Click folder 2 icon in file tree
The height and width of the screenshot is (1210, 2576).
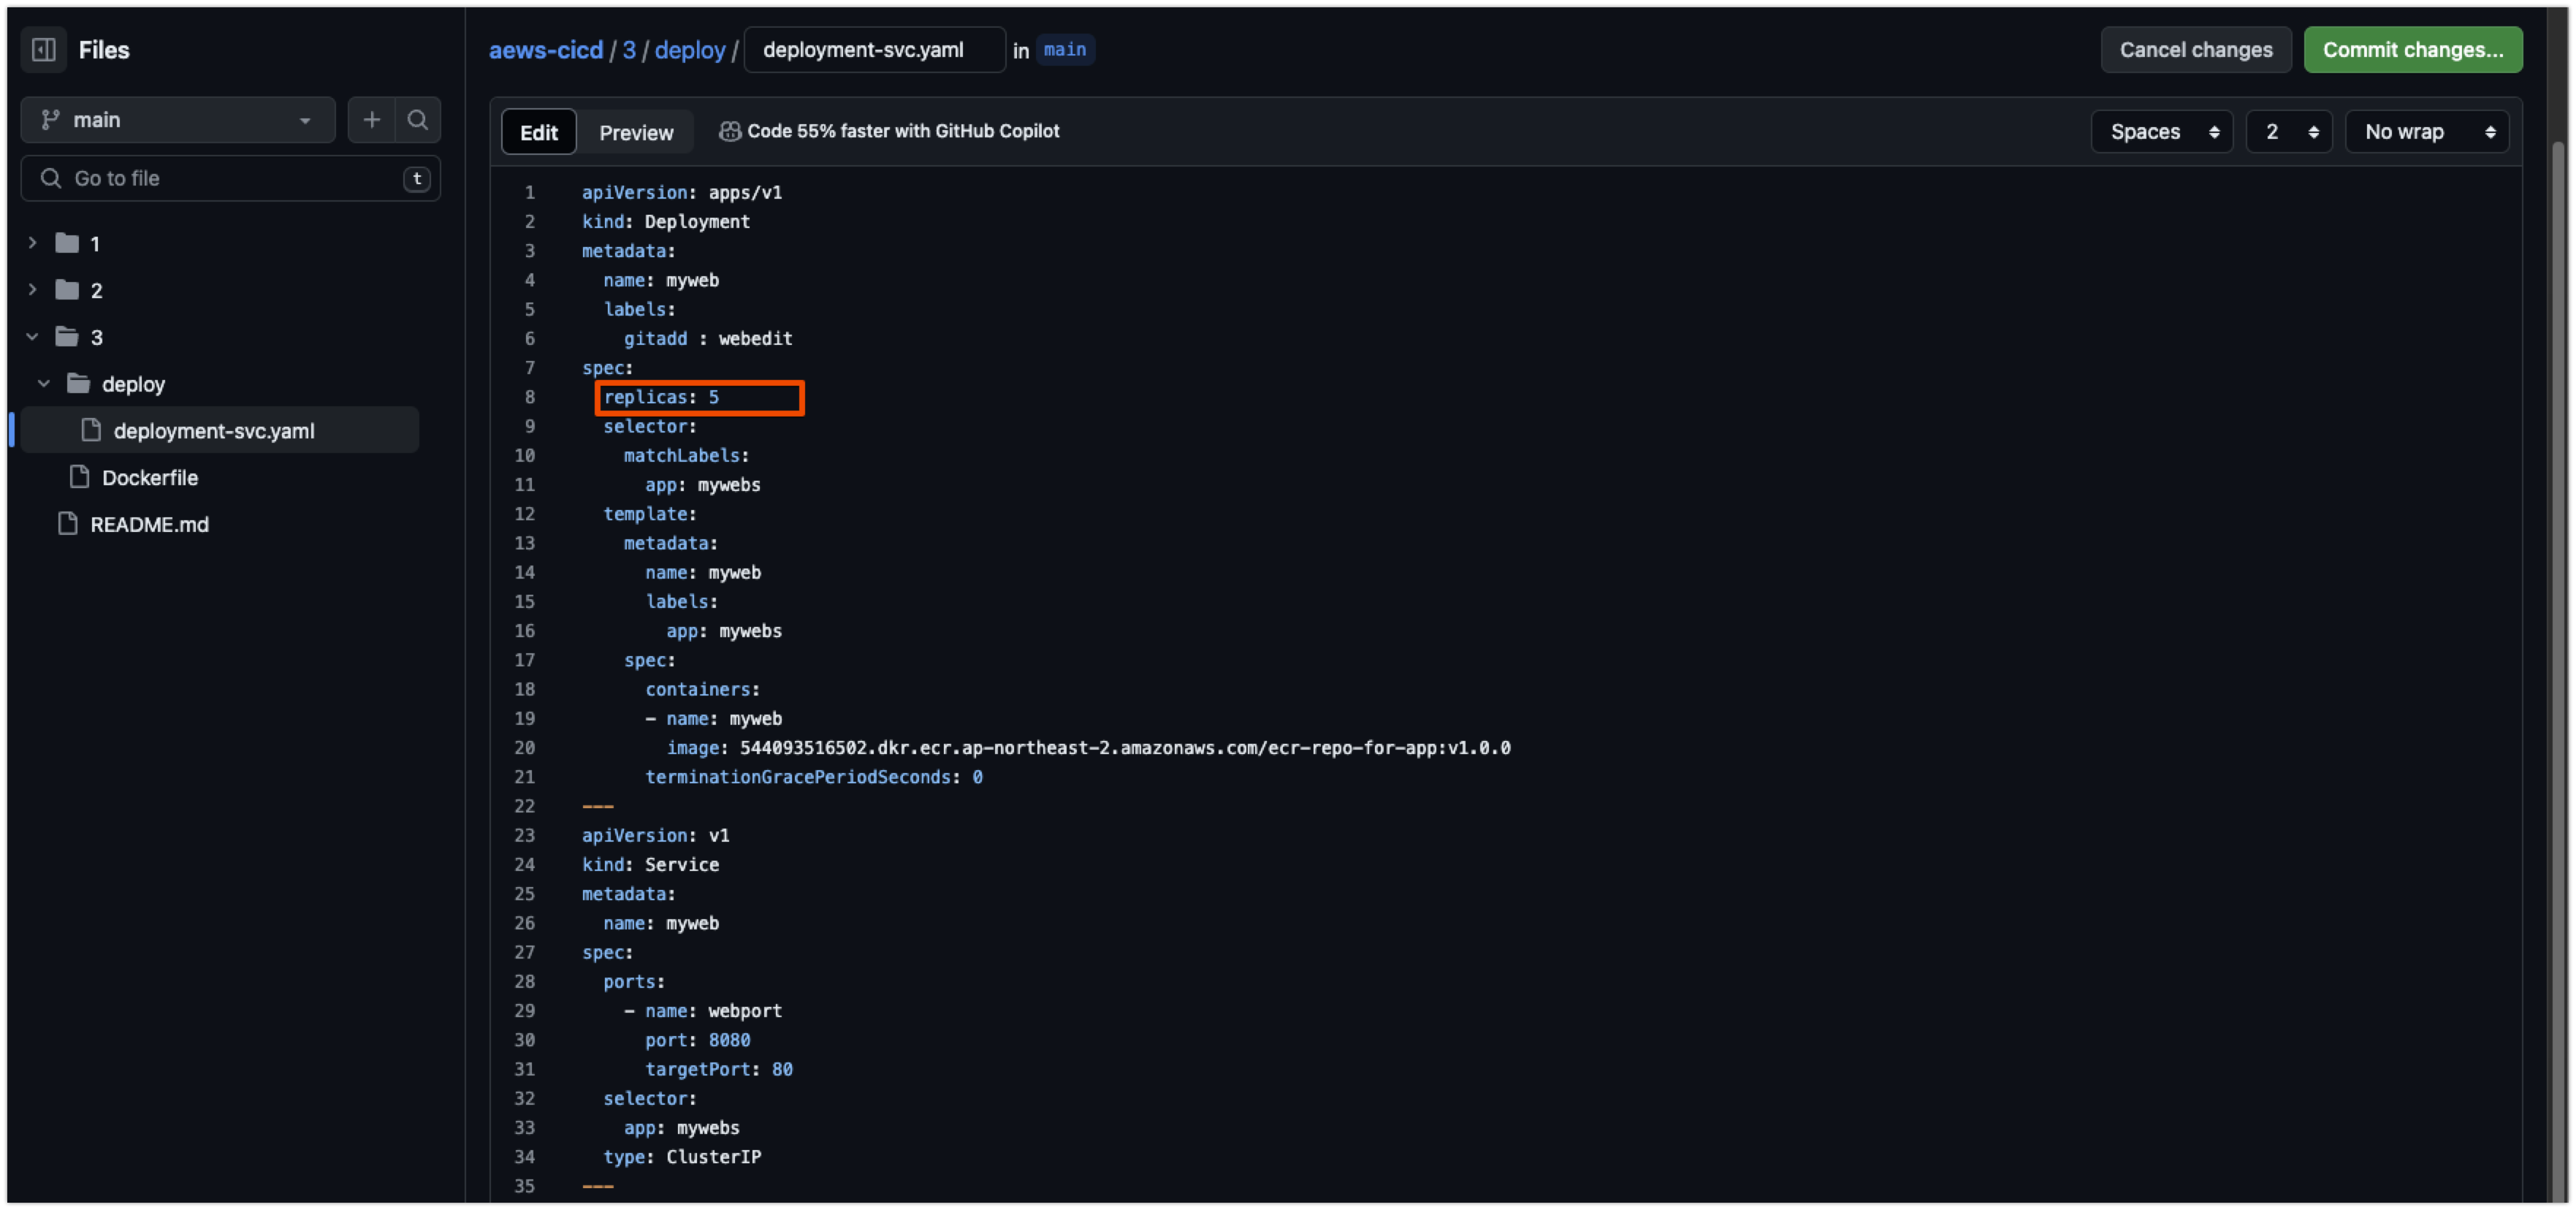click(x=67, y=290)
